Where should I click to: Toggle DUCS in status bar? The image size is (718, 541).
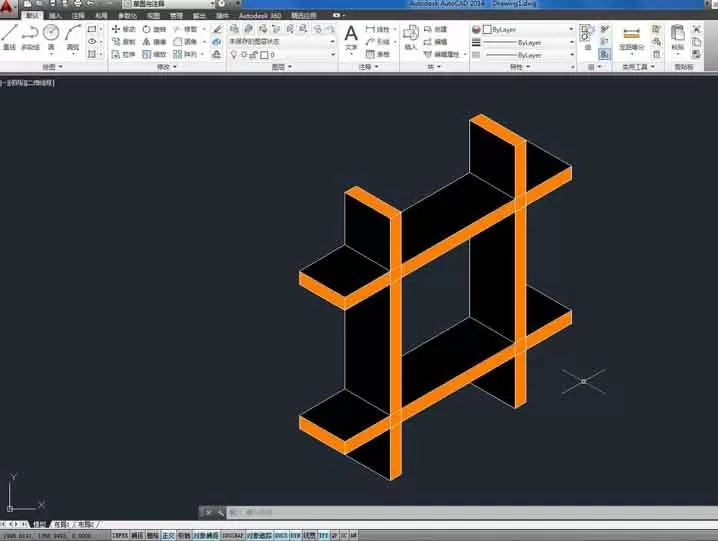pos(281,535)
